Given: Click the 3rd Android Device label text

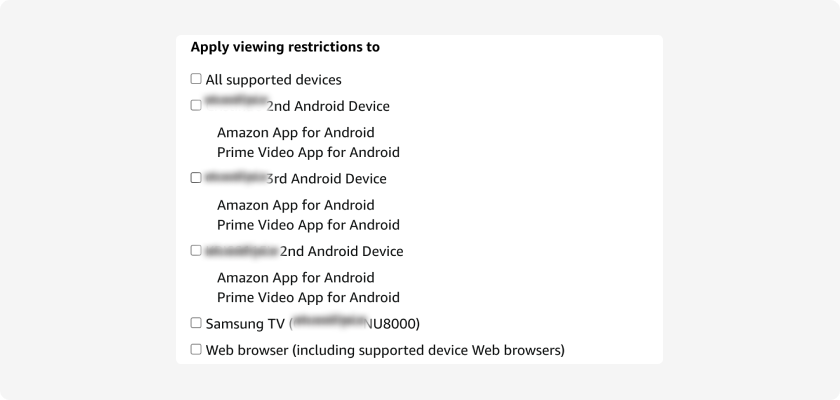Looking at the screenshot, I should [326, 179].
